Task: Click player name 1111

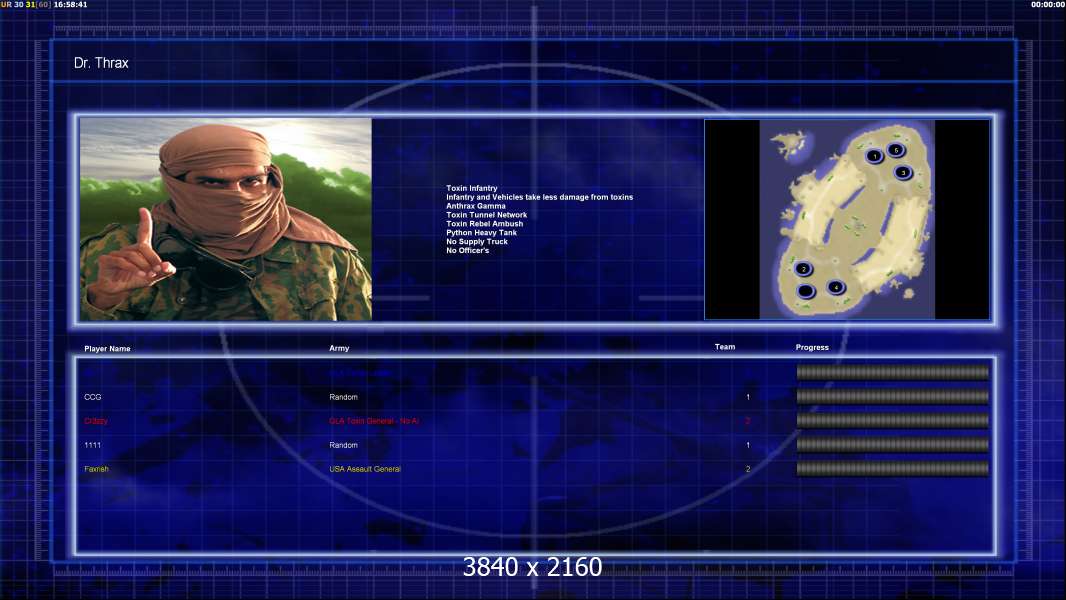Action: pos(92,445)
